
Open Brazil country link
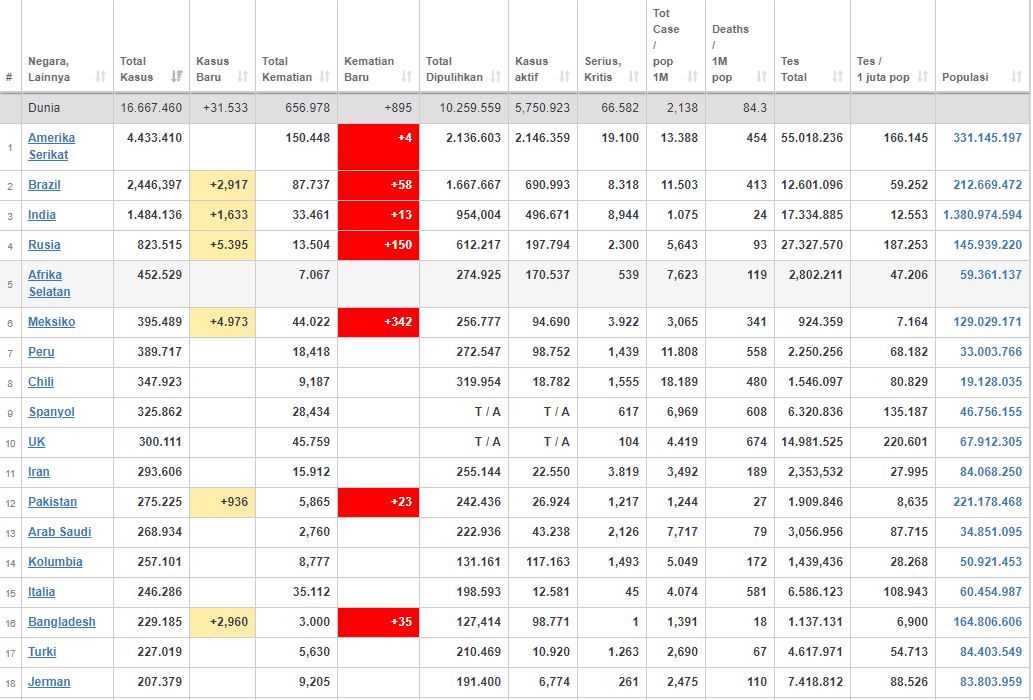[44, 185]
